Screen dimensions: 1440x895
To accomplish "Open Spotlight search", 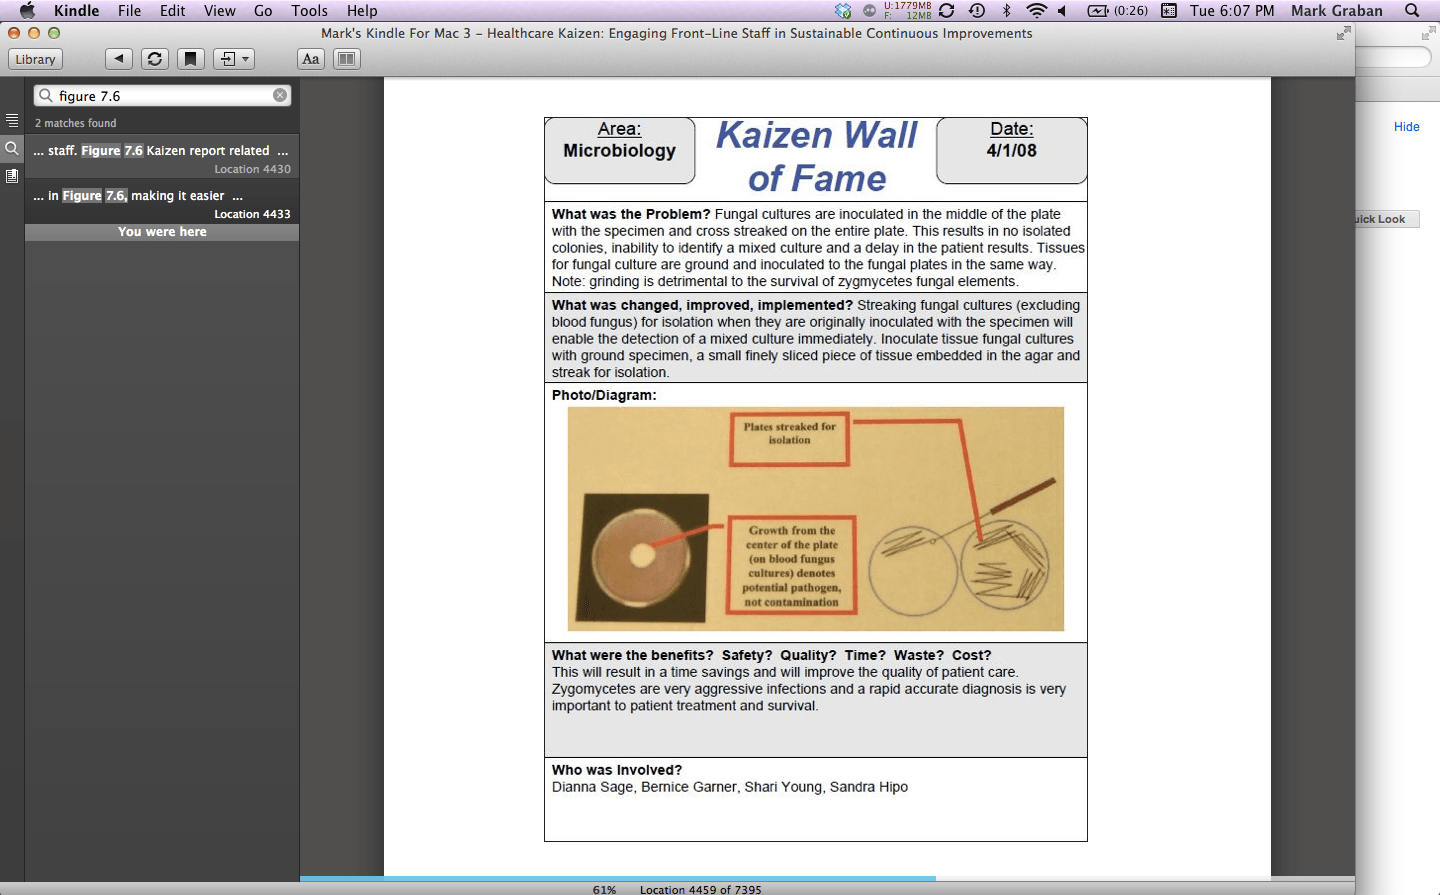I will tap(1412, 11).
